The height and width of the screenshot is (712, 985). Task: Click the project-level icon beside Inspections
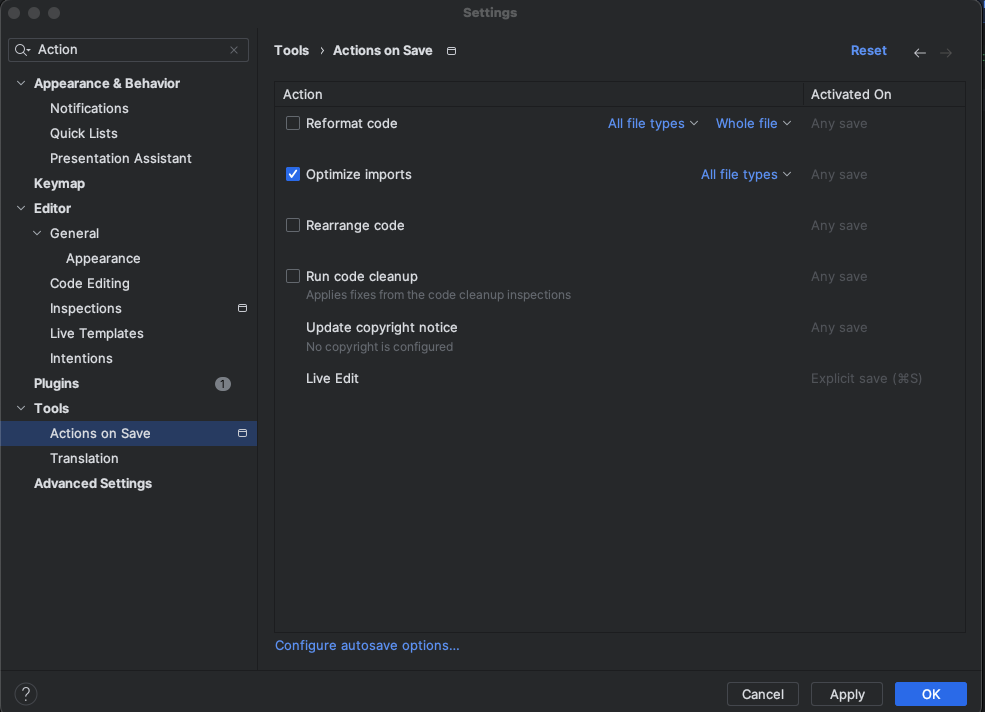click(x=242, y=308)
